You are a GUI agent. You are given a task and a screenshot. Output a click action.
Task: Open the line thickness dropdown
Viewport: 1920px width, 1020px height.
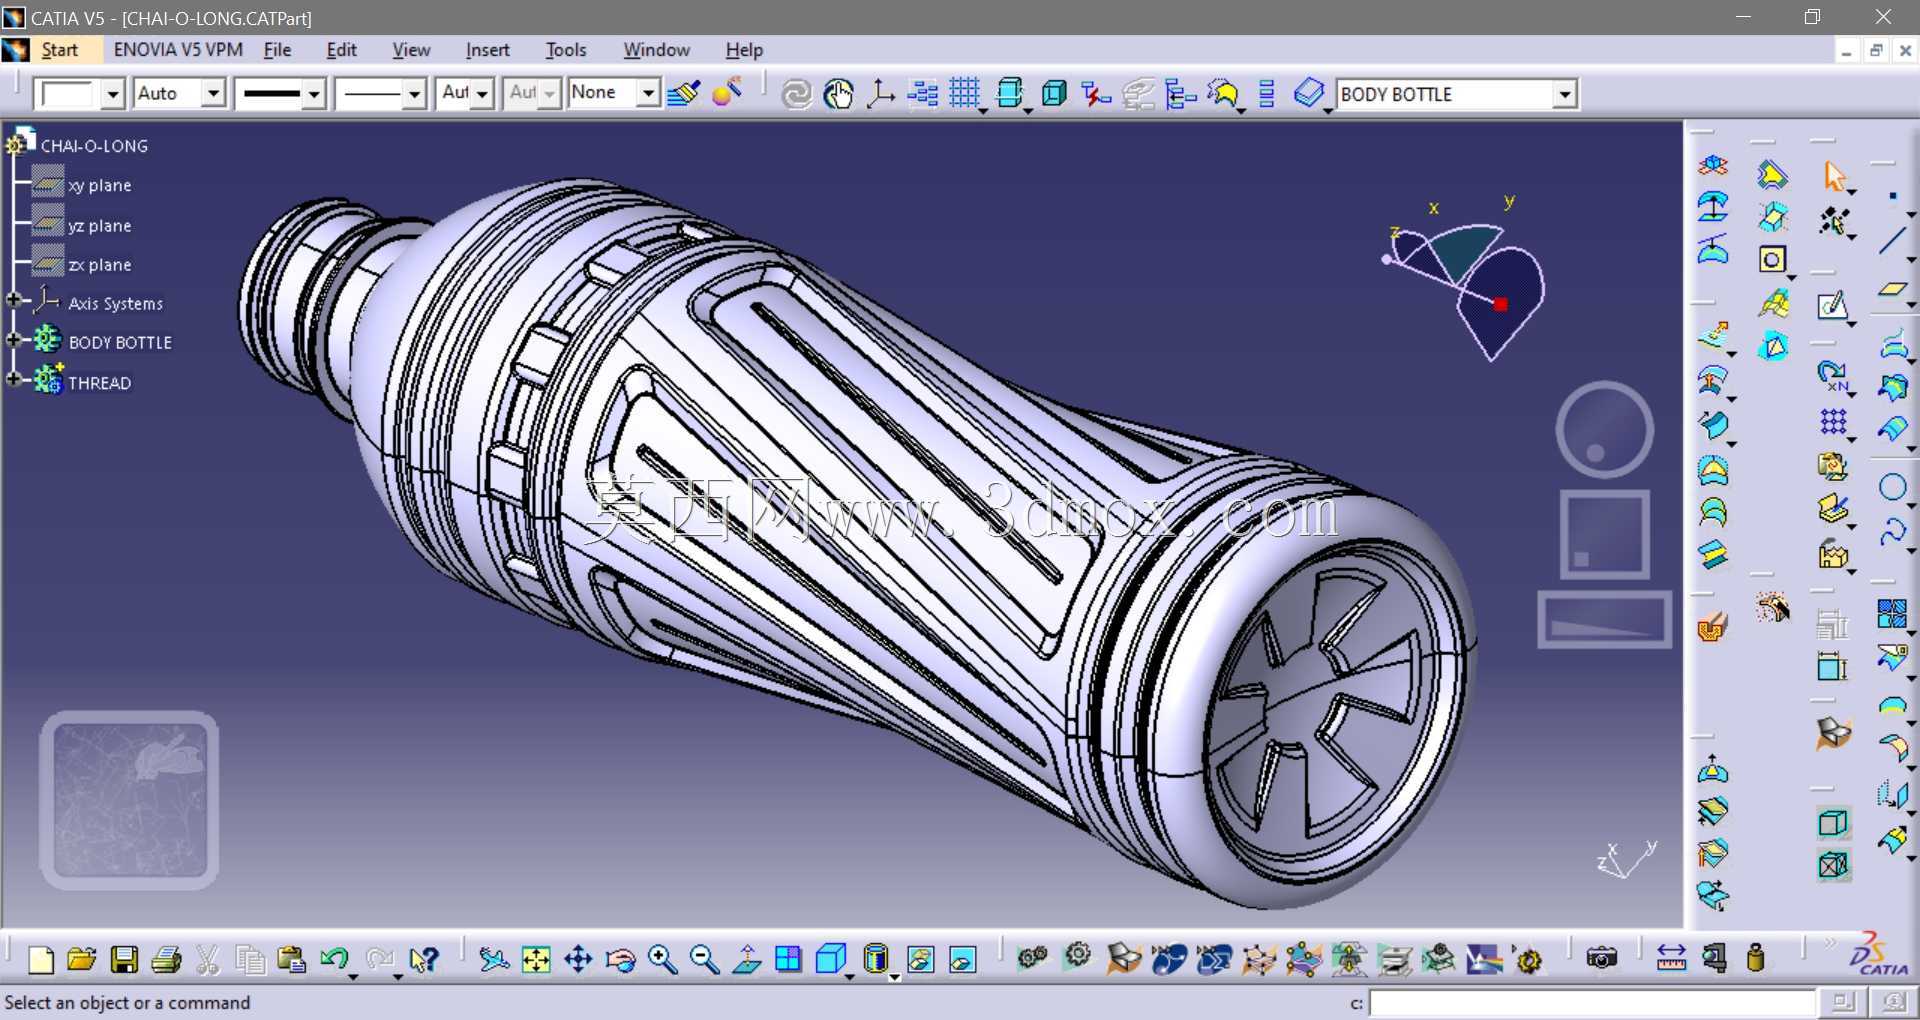click(314, 94)
